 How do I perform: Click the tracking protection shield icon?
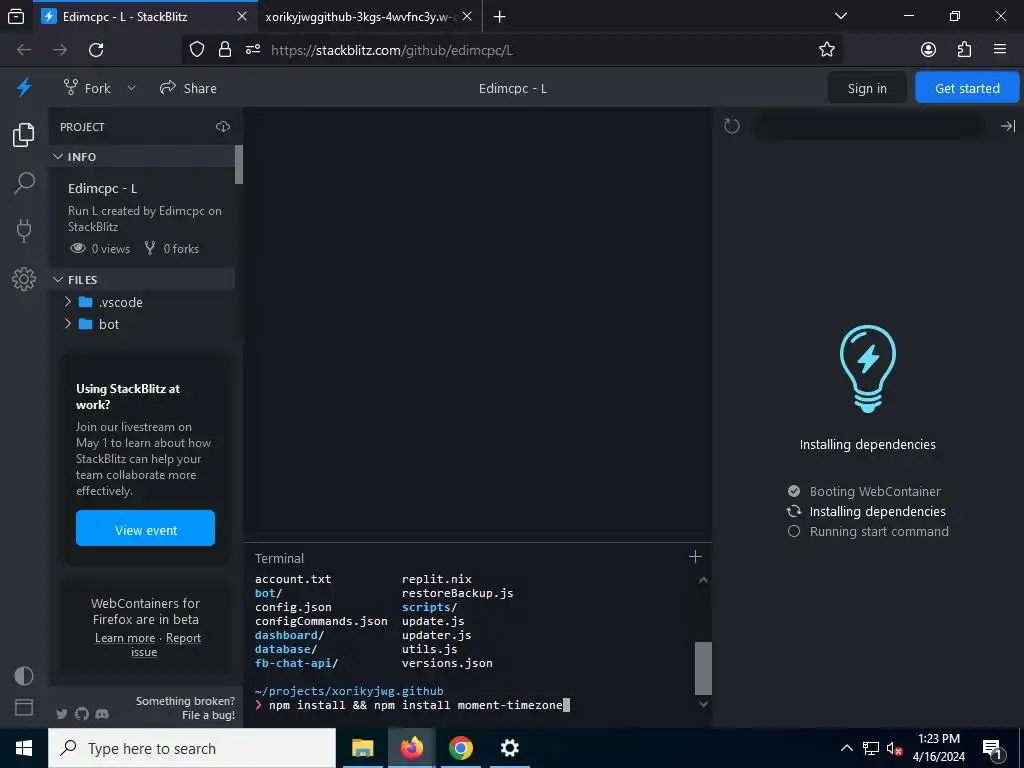tap(197, 50)
